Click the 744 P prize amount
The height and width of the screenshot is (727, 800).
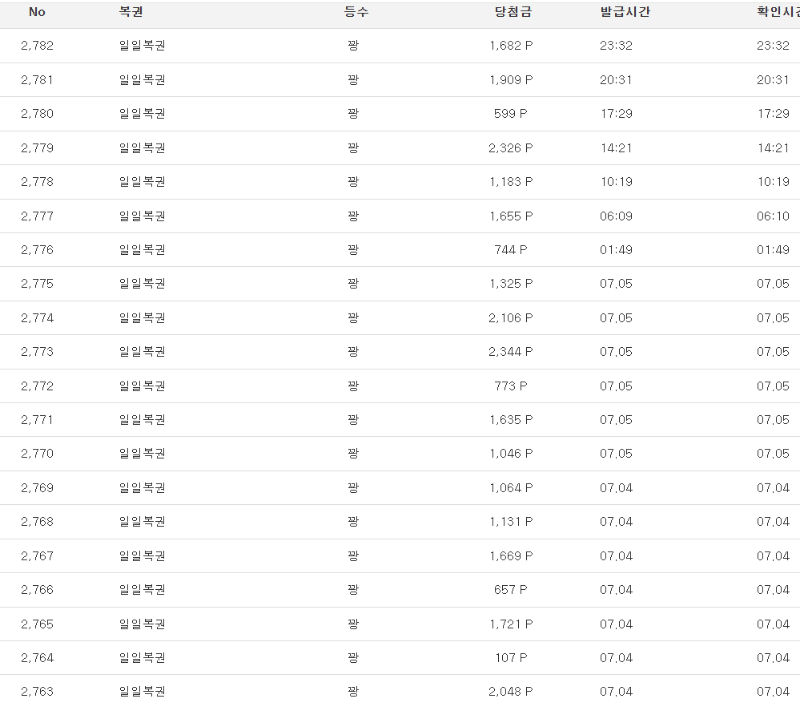click(x=511, y=250)
